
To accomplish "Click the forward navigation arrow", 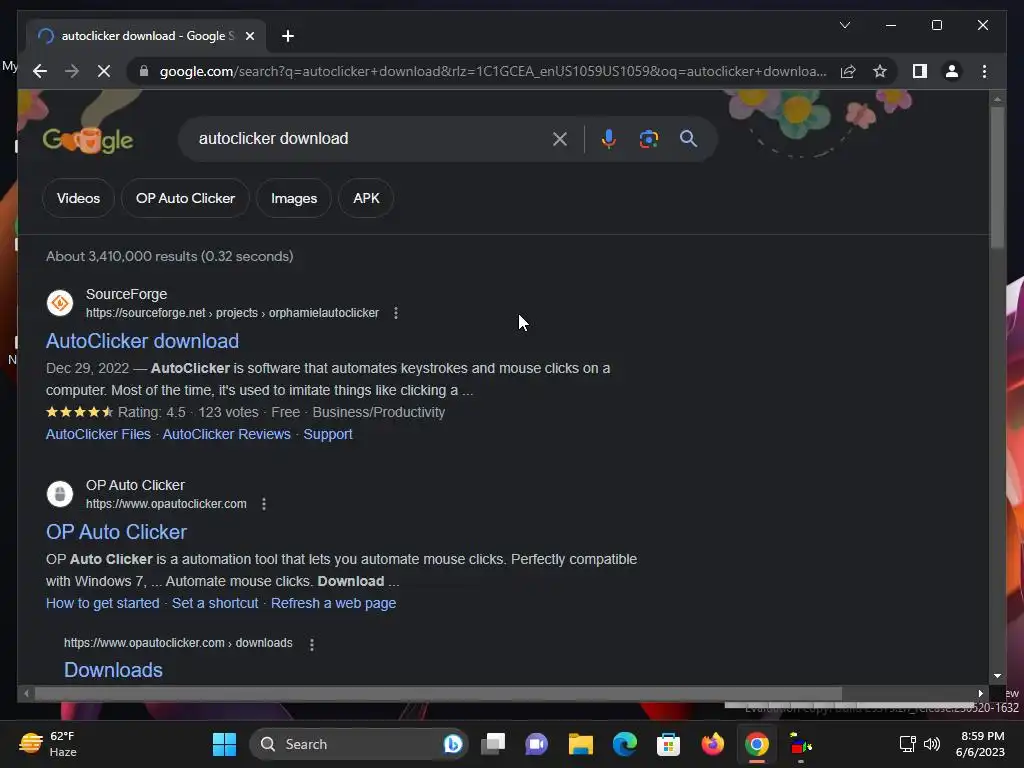I will (72, 71).
